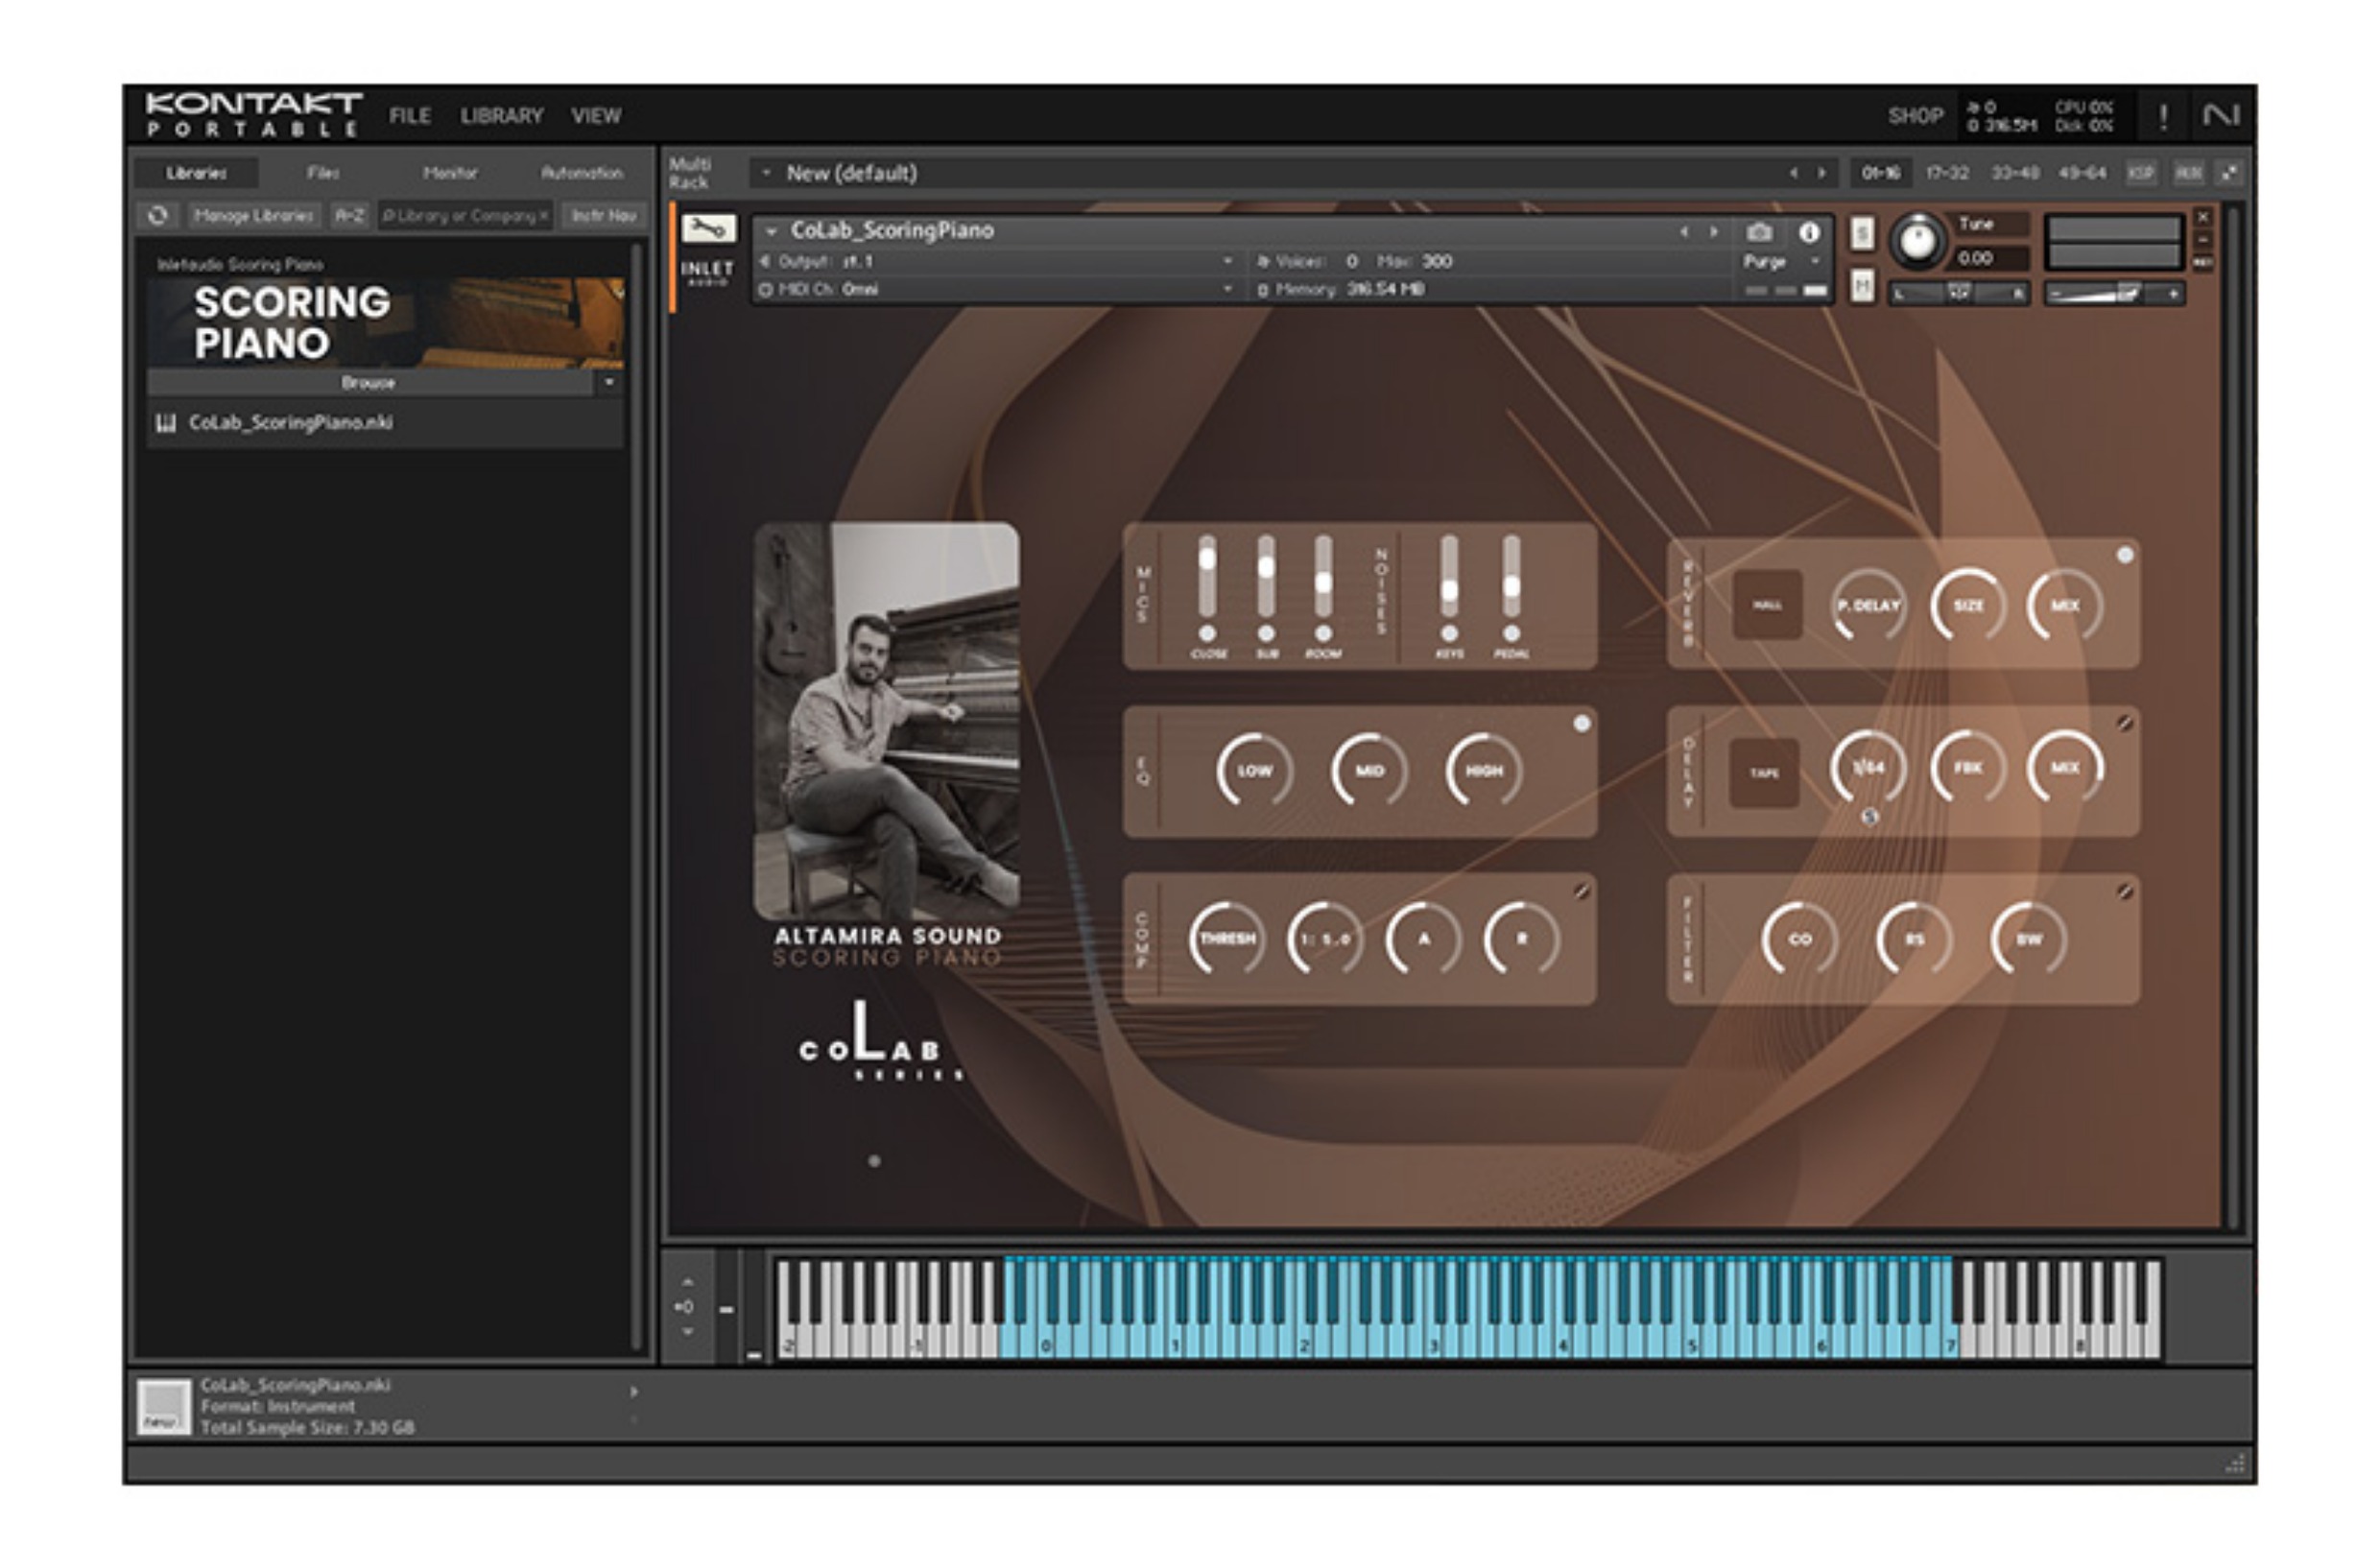Go to the previous multi preset with the left arrow

pyautogui.click(x=1794, y=173)
